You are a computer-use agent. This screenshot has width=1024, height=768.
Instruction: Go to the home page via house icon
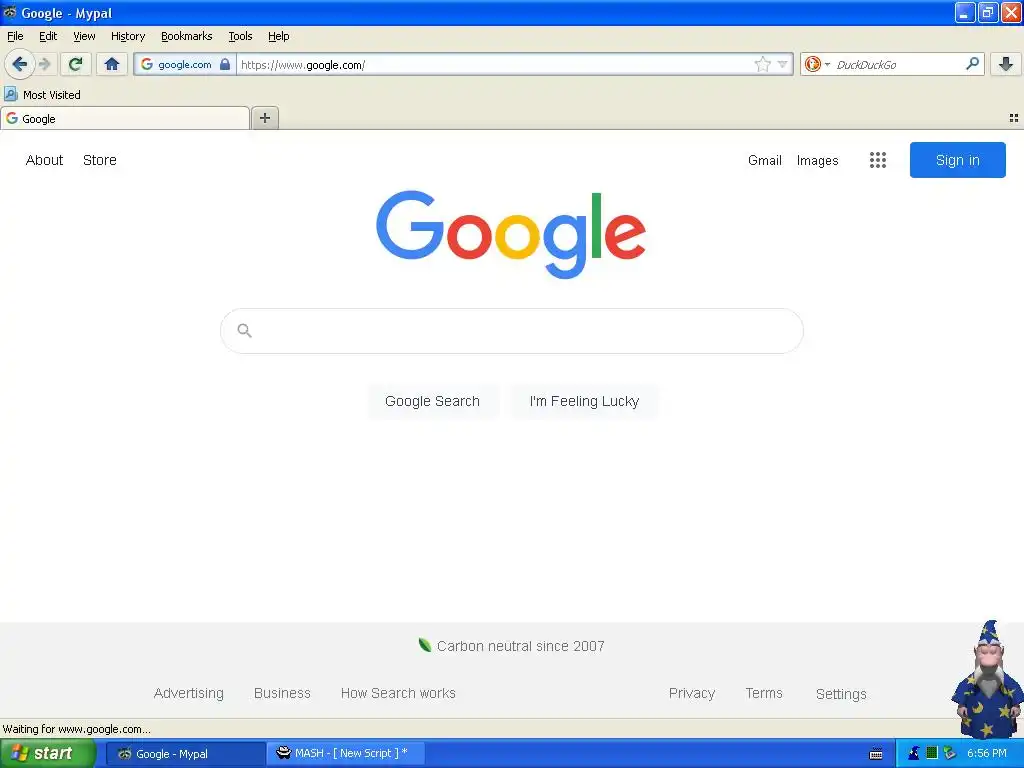pyautogui.click(x=112, y=64)
